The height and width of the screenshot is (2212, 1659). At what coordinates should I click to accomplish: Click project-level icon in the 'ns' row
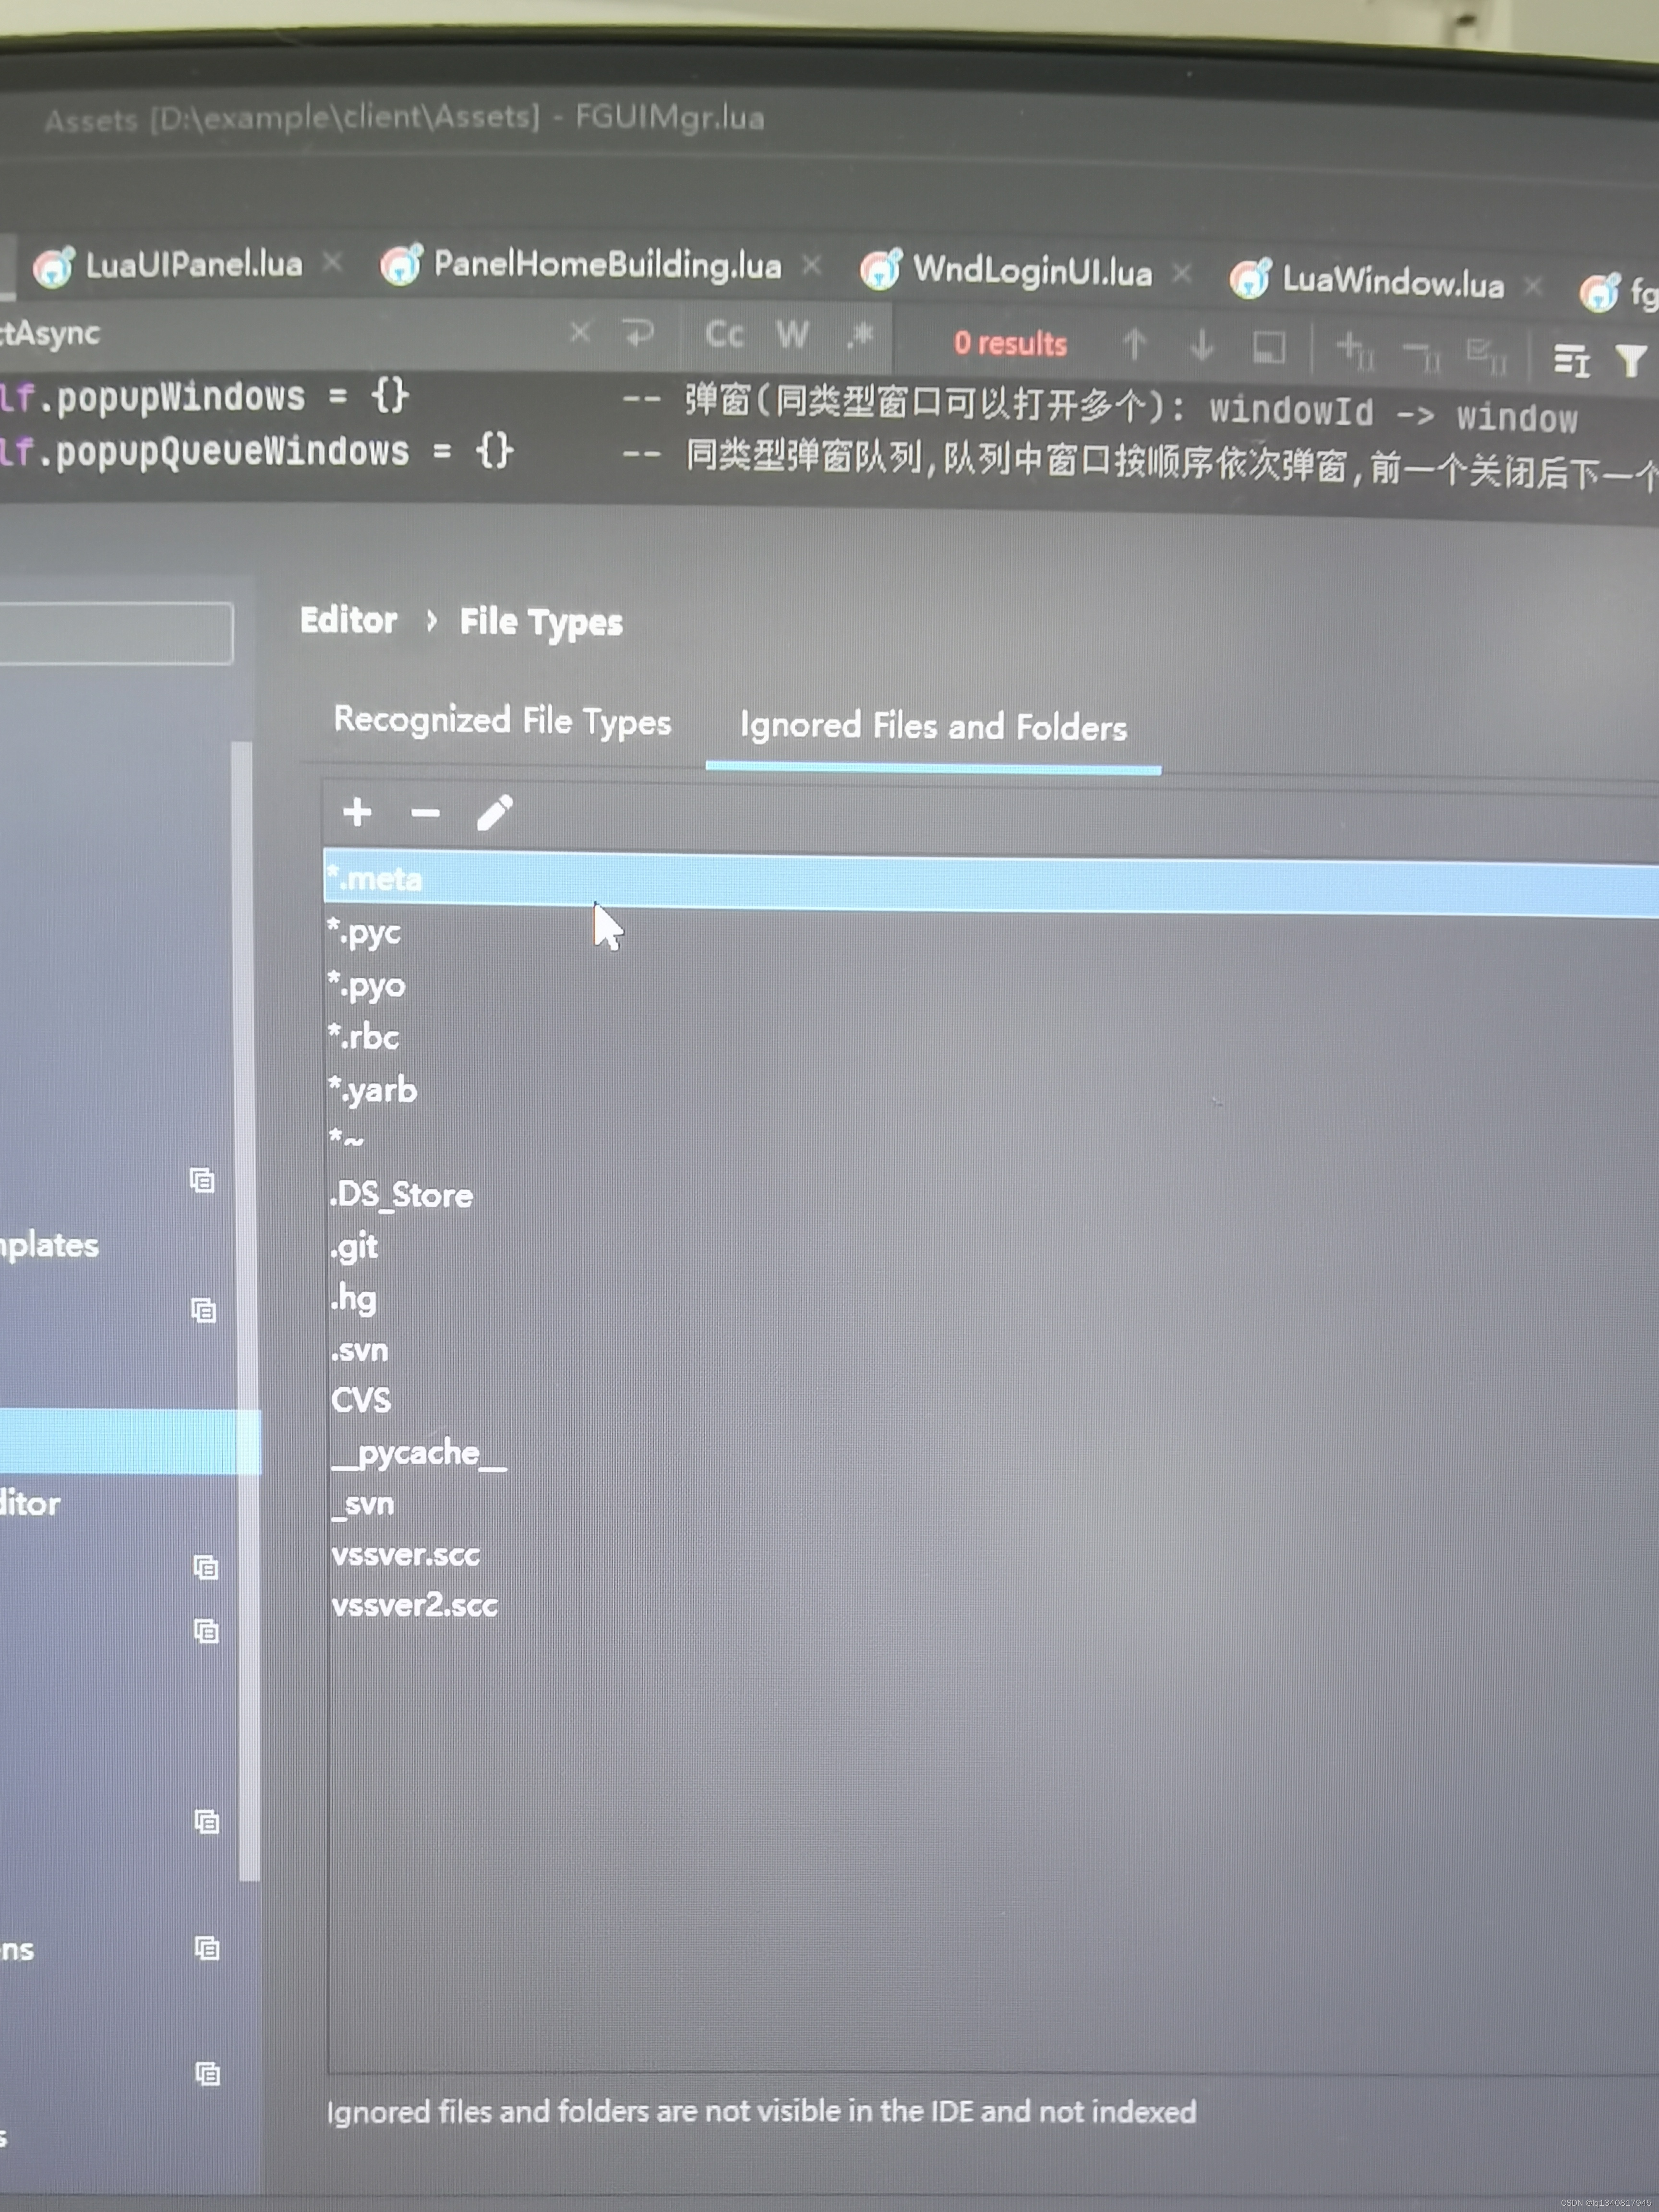click(x=207, y=1948)
